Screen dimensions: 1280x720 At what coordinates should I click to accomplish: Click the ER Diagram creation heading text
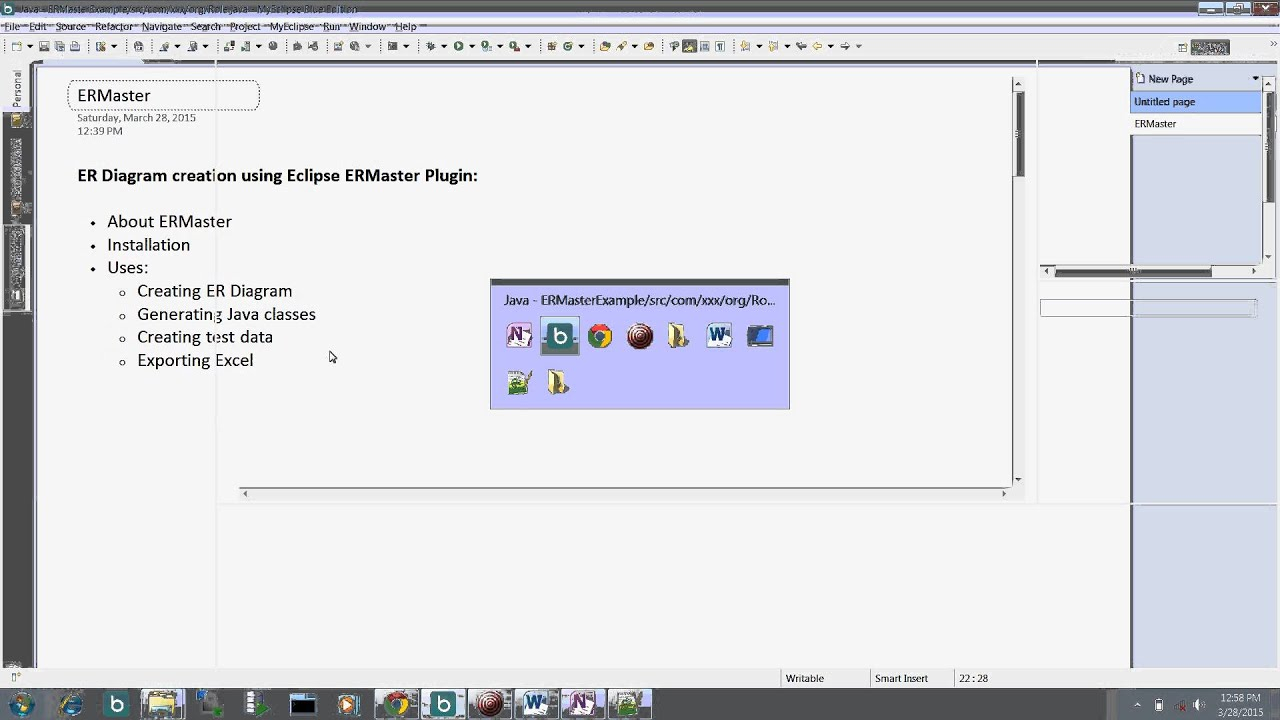click(x=277, y=175)
